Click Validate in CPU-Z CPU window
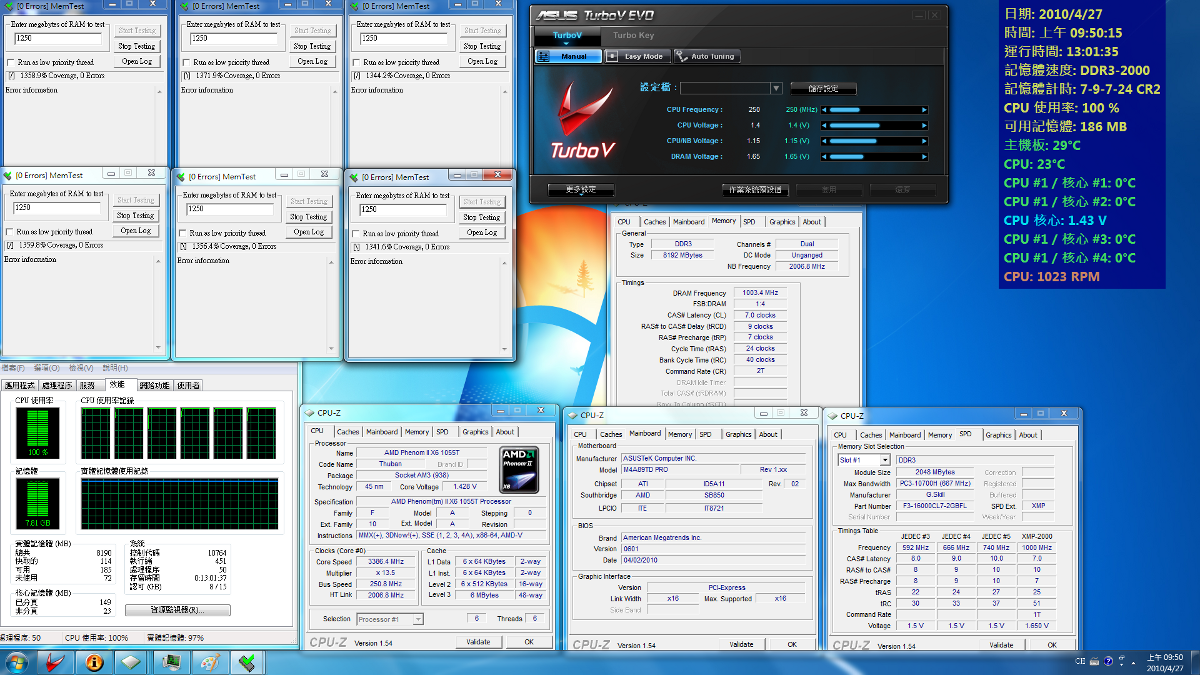 coord(478,642)
